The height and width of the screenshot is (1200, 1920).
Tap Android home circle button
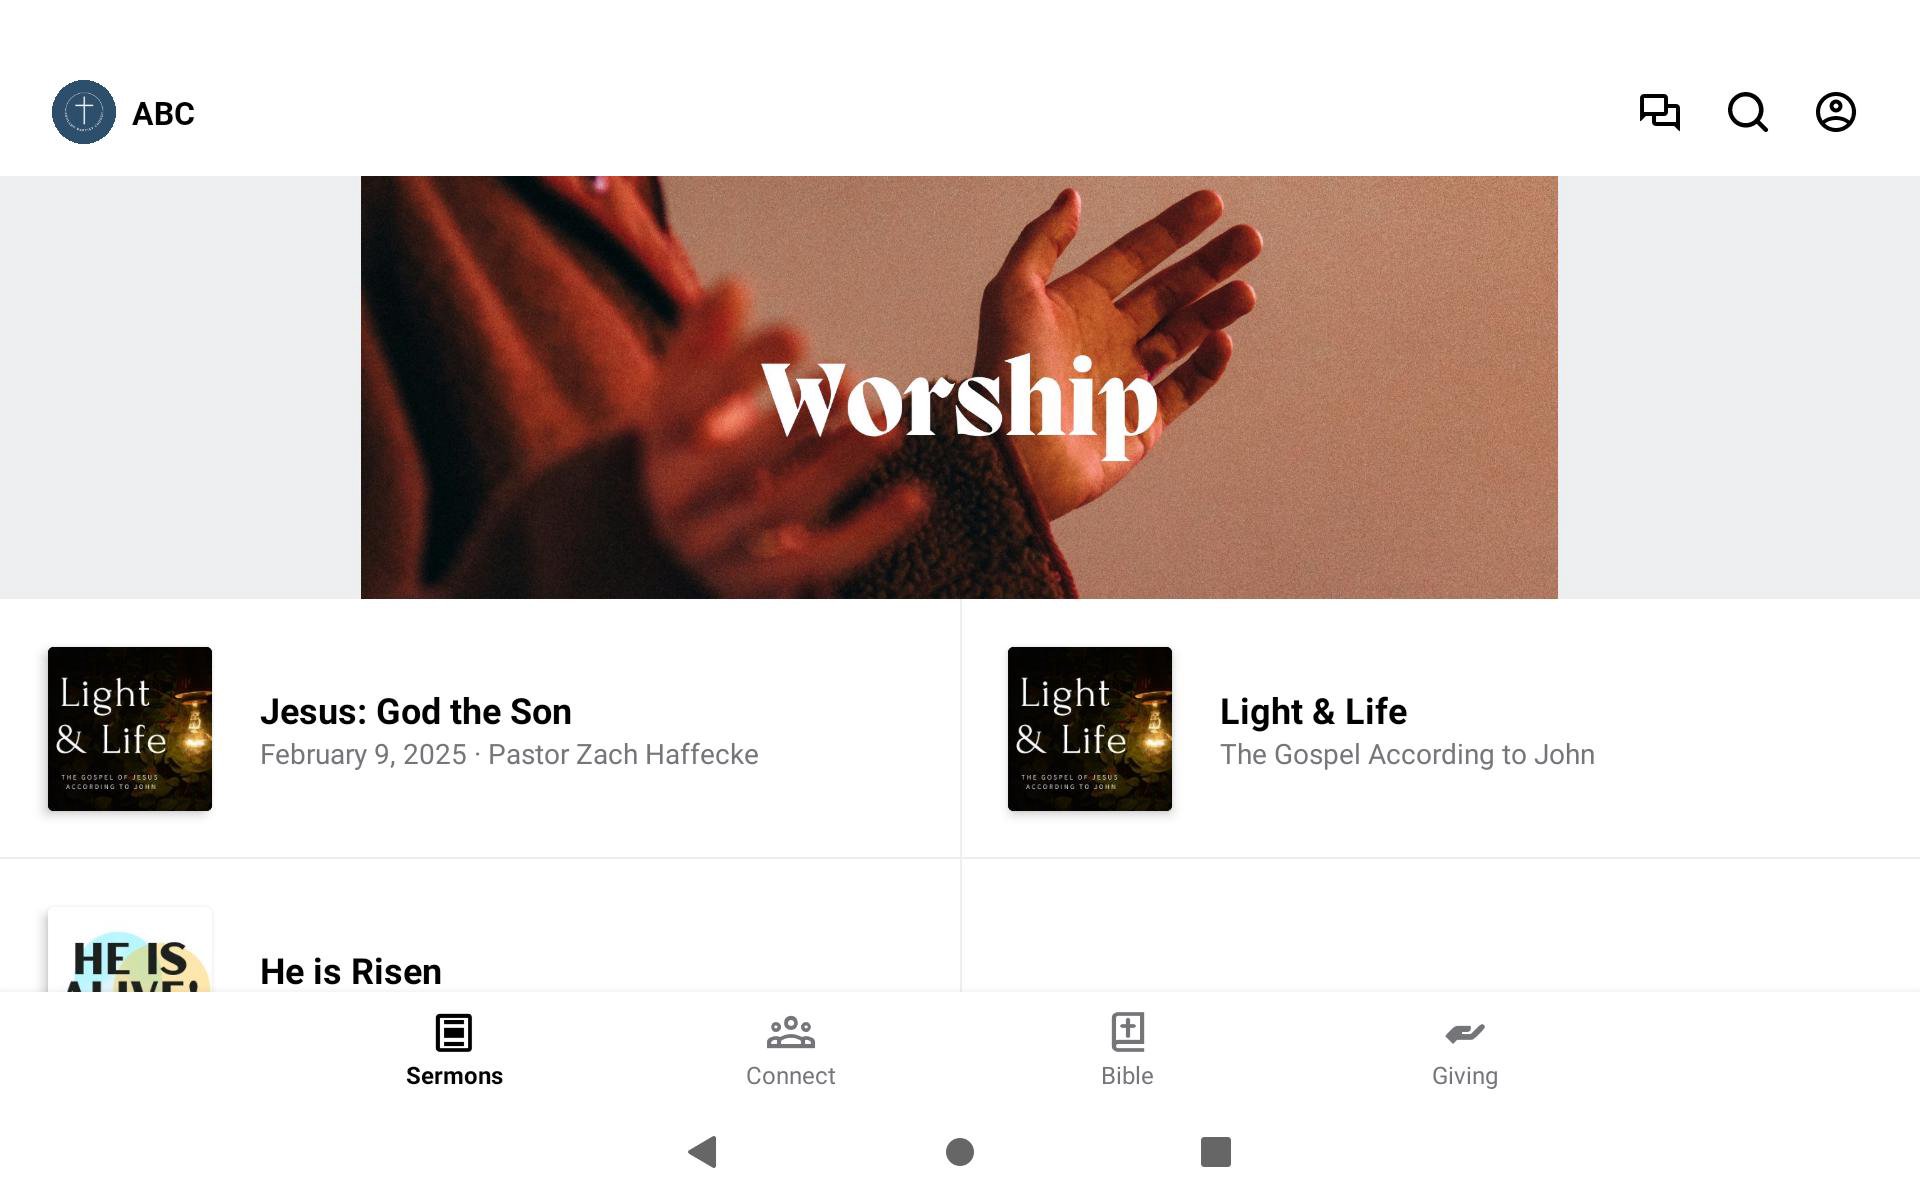(960, 1152)
